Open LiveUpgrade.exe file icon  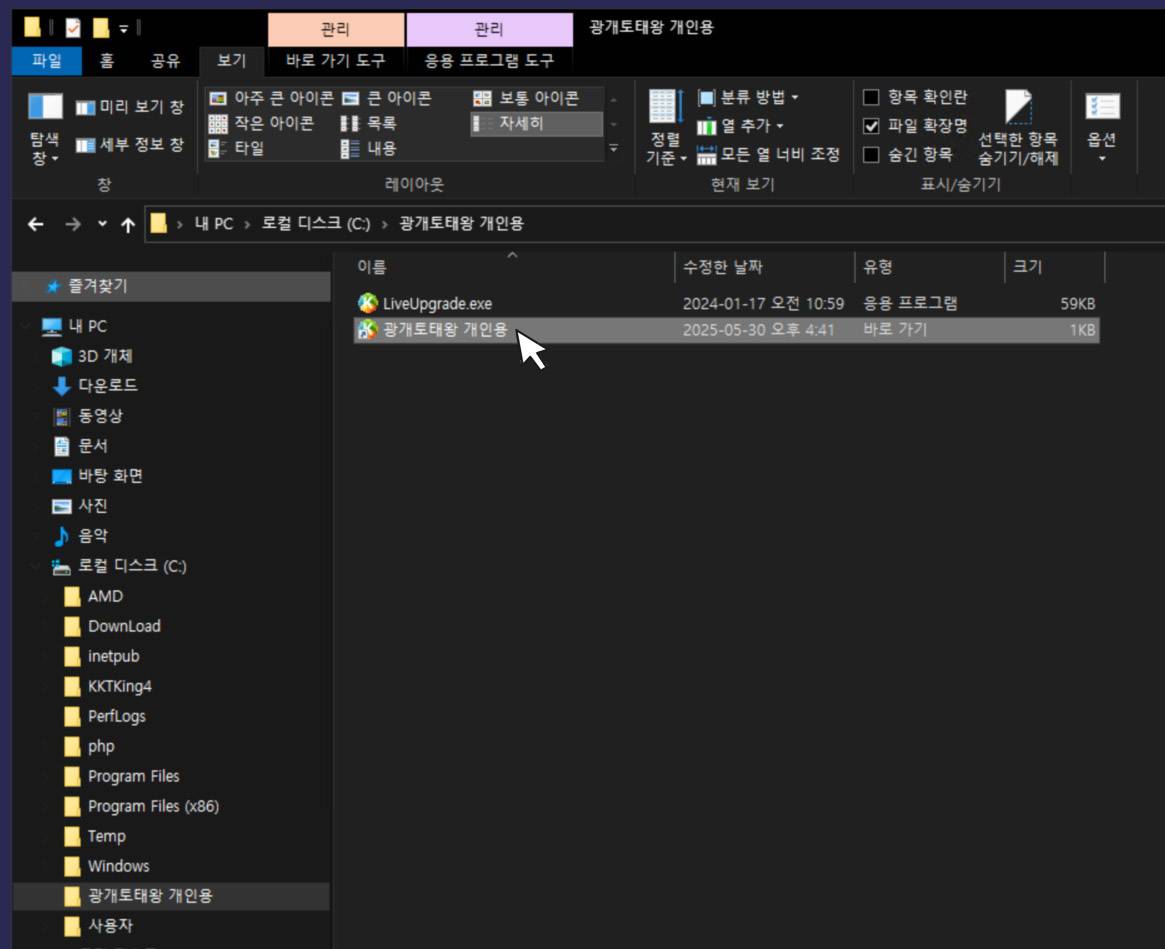pos(368,304)
